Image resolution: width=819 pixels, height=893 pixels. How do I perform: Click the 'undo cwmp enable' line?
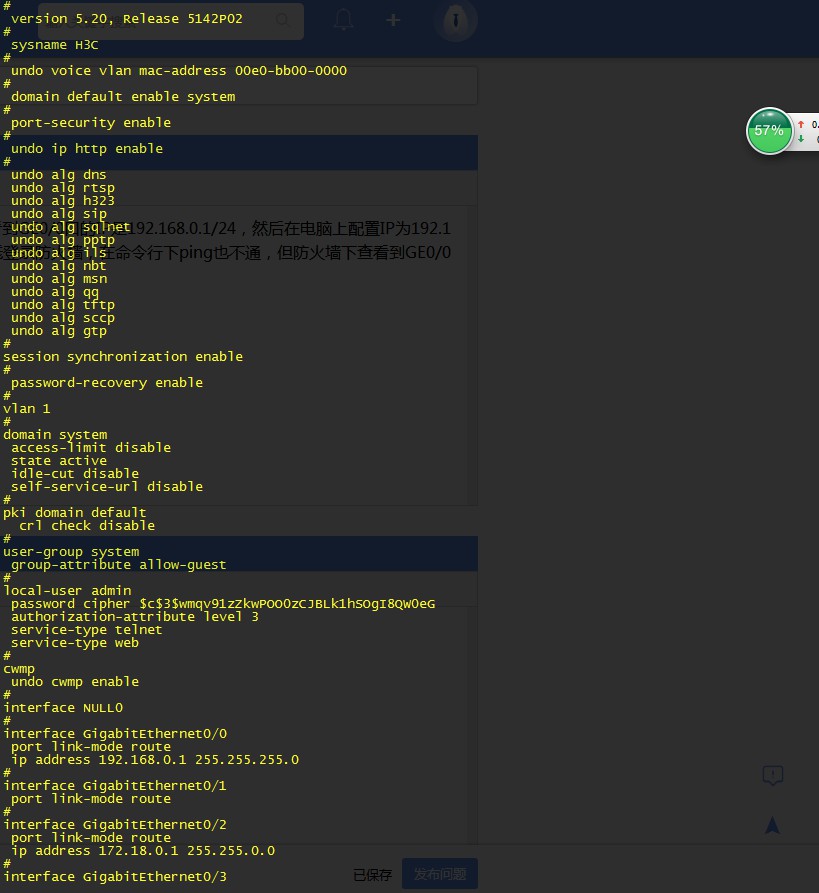[75, 682]
